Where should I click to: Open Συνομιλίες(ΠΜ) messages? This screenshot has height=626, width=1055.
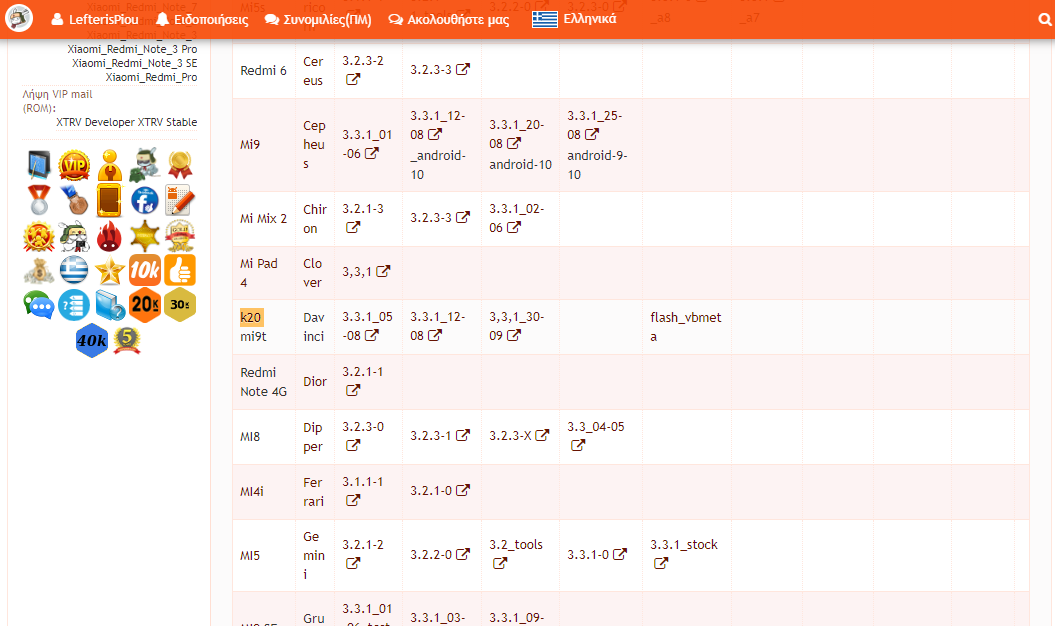[318, 19]
